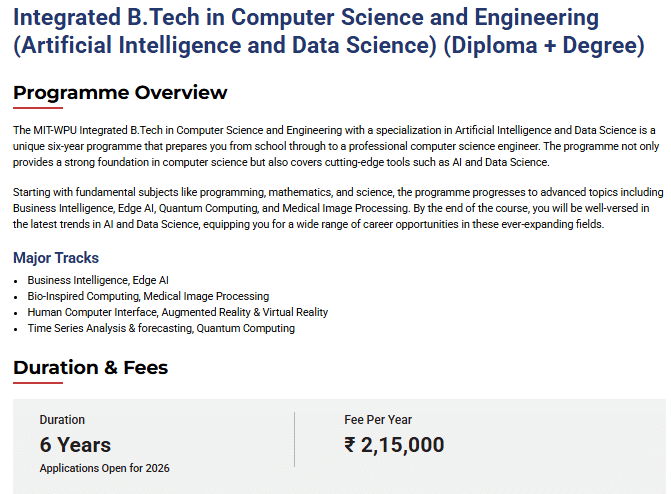Viewport: 671px width, 494px height.
Task: Select the Time Series Analysis & forecasting item
Action: (x=161, y=328)
